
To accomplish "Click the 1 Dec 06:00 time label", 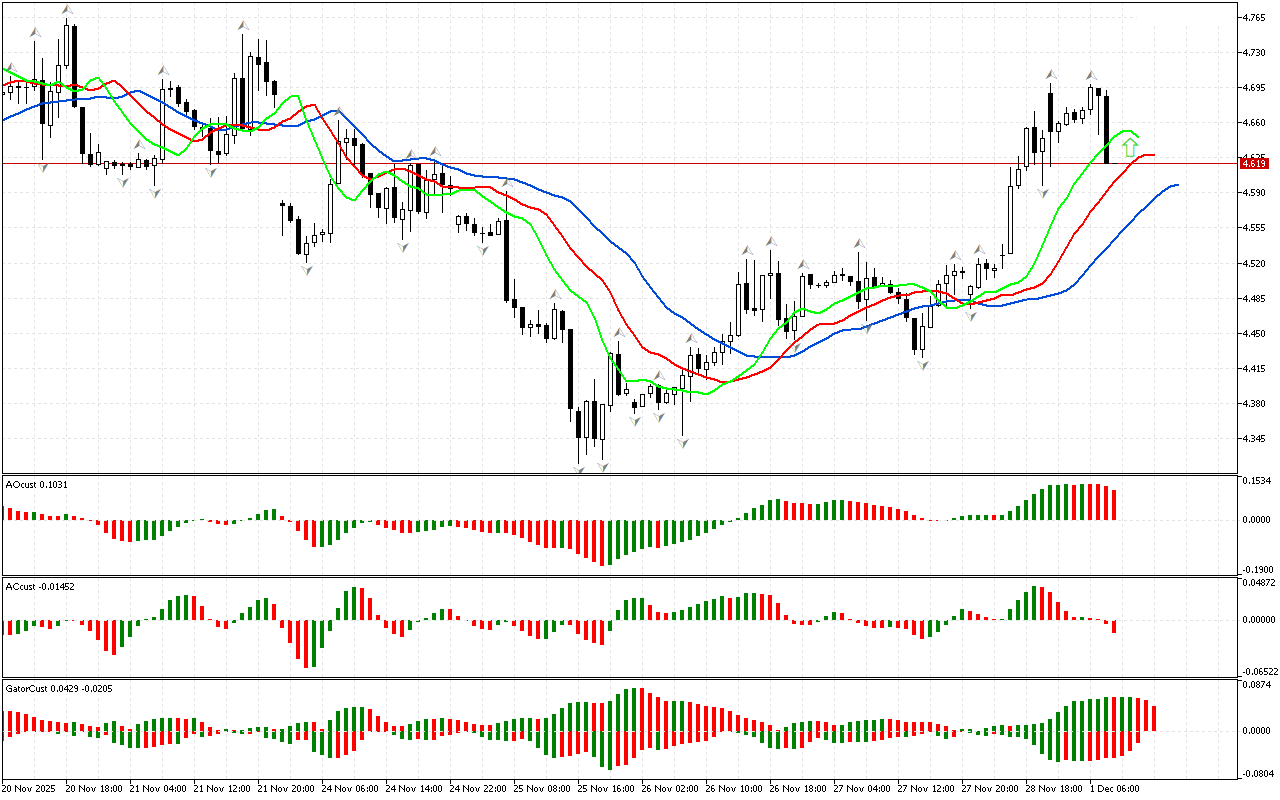I will click(1114, 789).
